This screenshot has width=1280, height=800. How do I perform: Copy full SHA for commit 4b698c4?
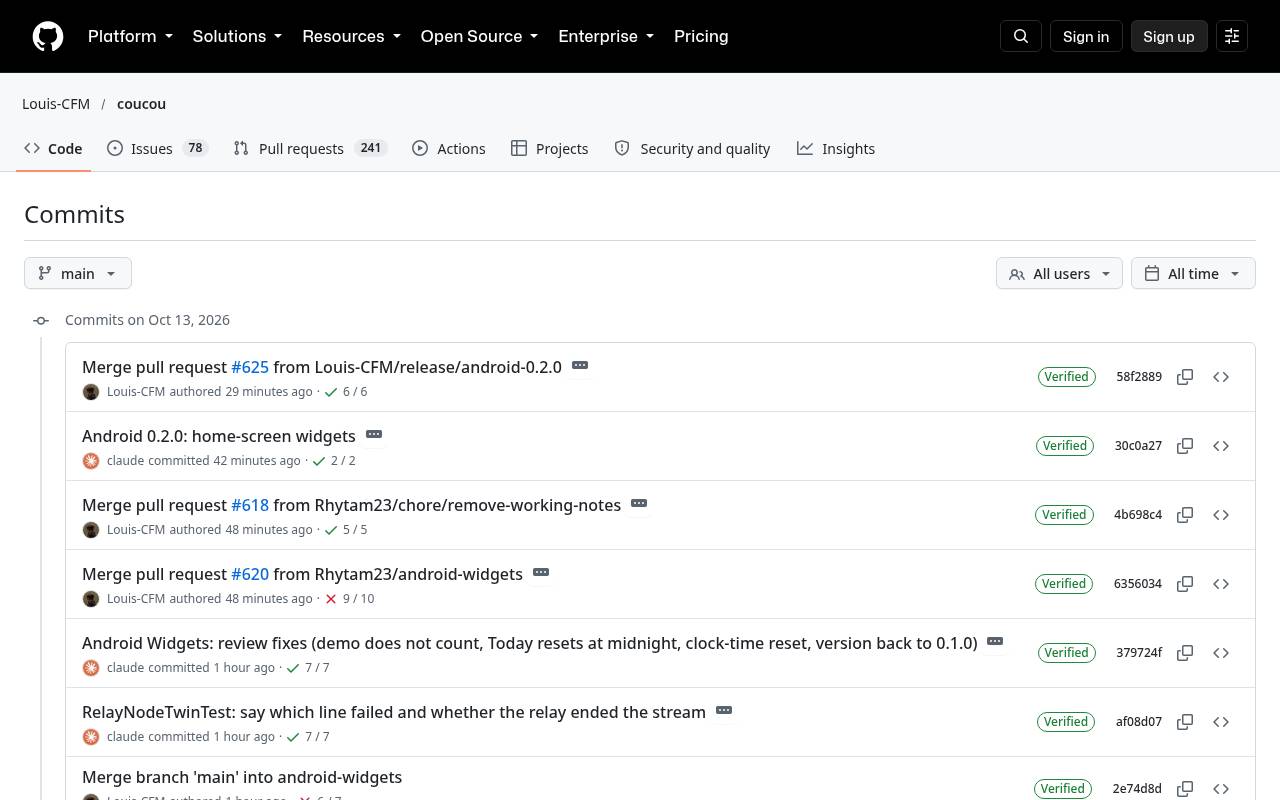(1185, 515)
